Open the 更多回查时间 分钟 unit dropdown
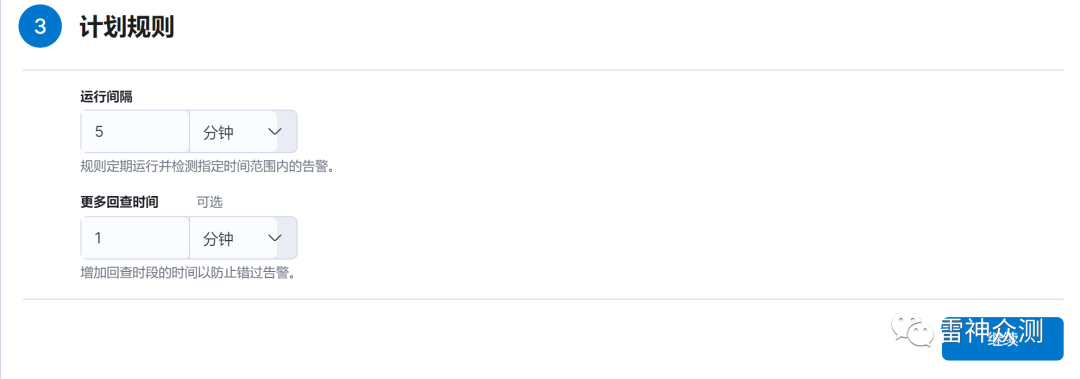This screenshot has height=379, width=1080. pos(243,238)
